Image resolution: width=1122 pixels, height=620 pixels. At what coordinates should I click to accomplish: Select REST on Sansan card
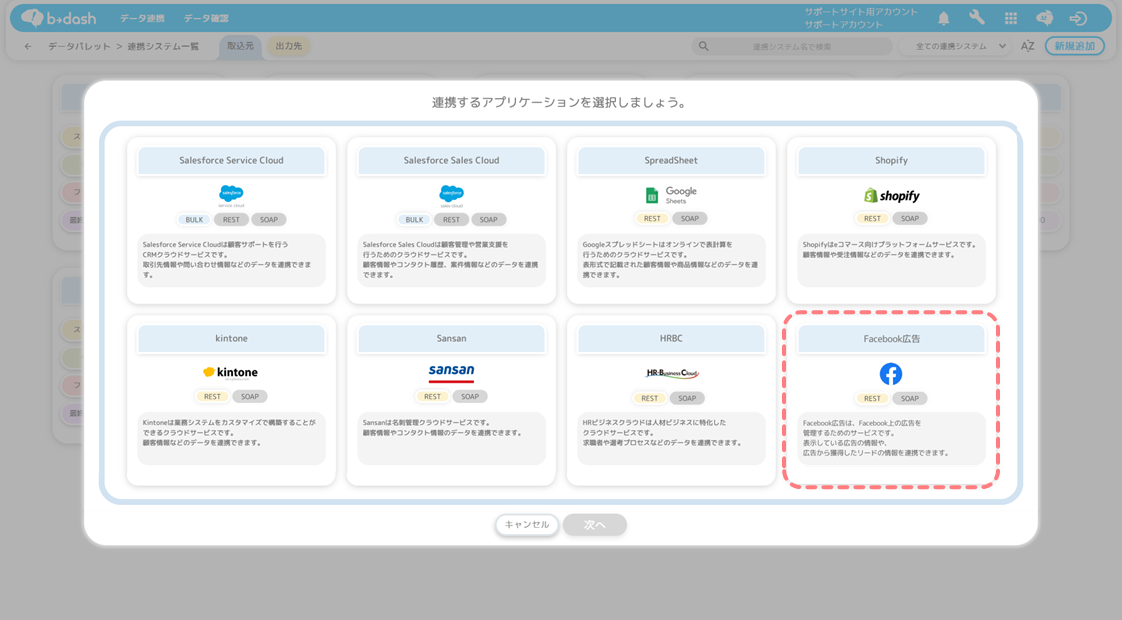432,397
